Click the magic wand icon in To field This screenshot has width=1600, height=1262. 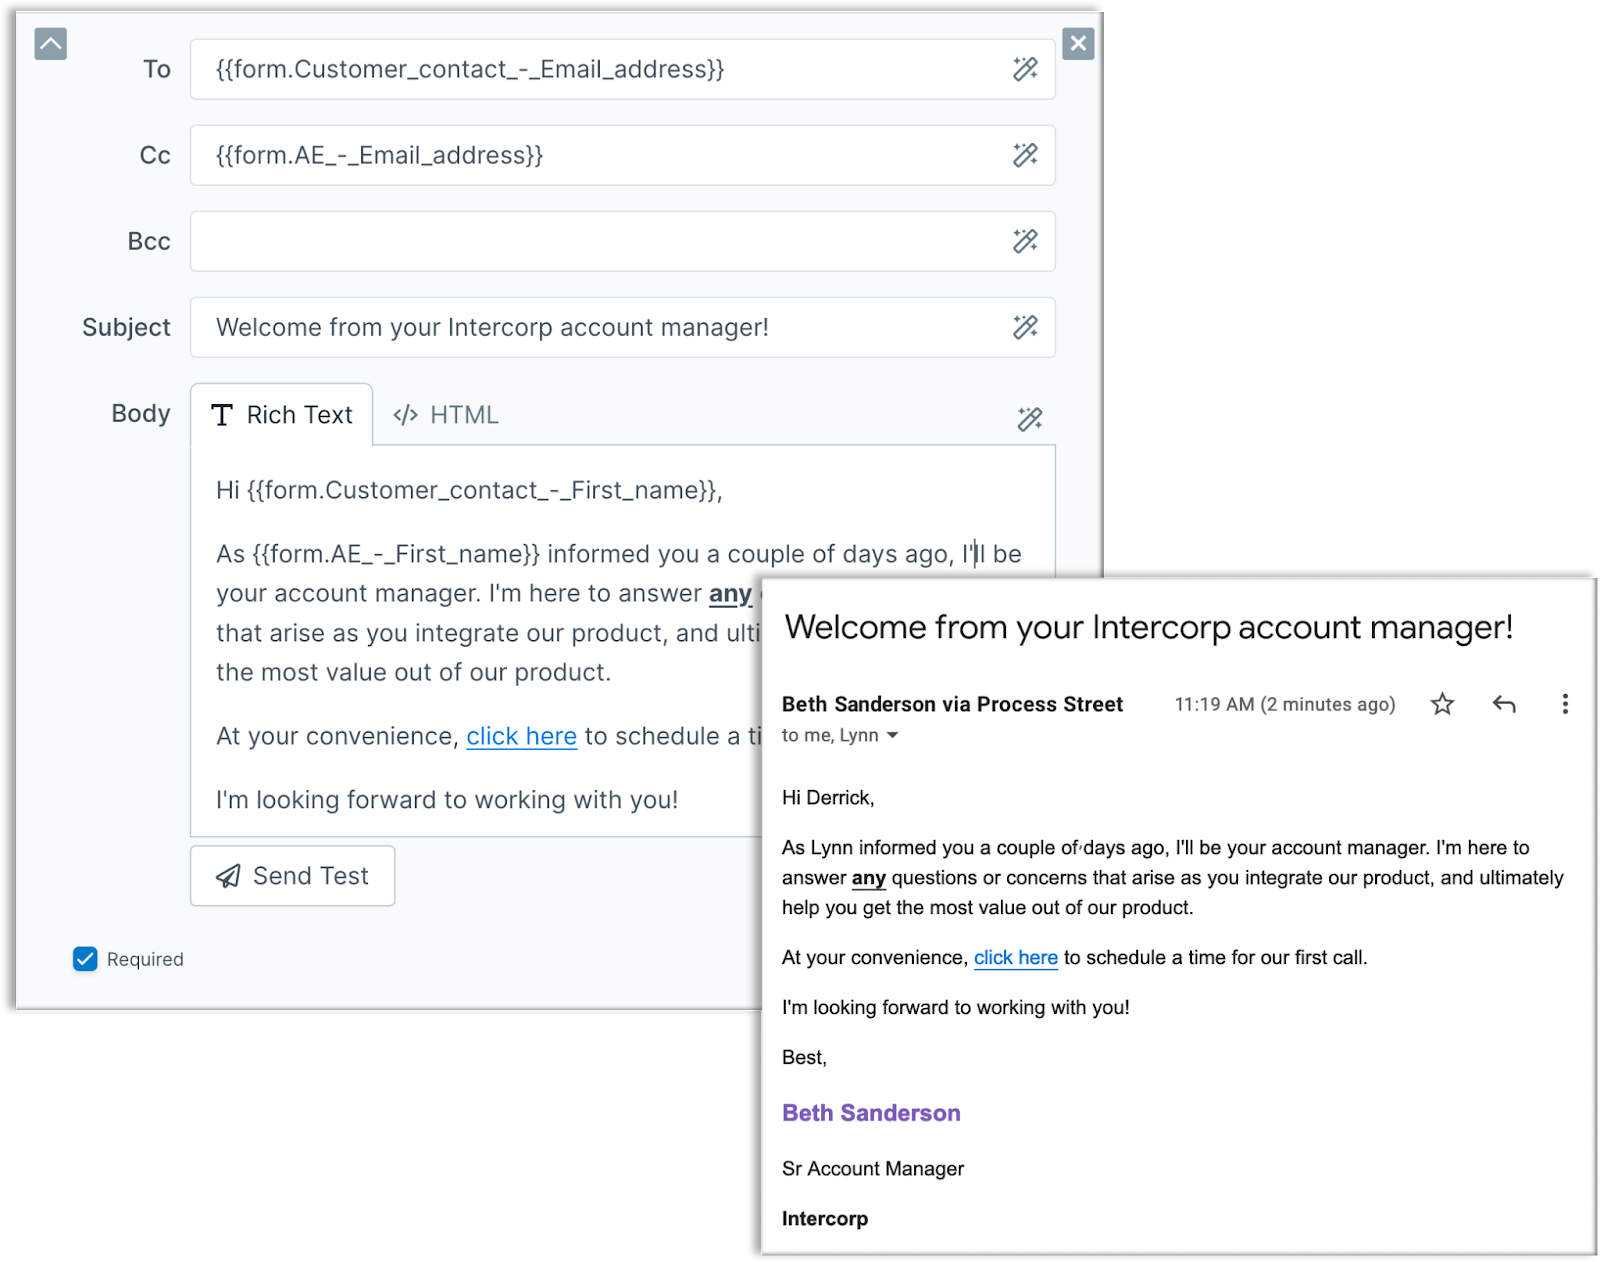[x=1025, y=69]
